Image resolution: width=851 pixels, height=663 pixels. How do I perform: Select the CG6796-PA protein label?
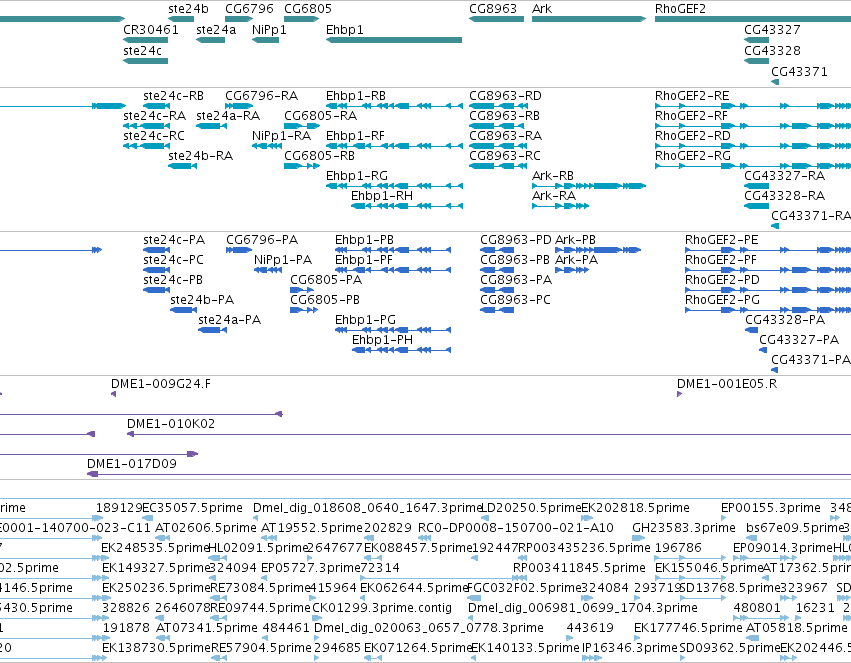[262, 240]
